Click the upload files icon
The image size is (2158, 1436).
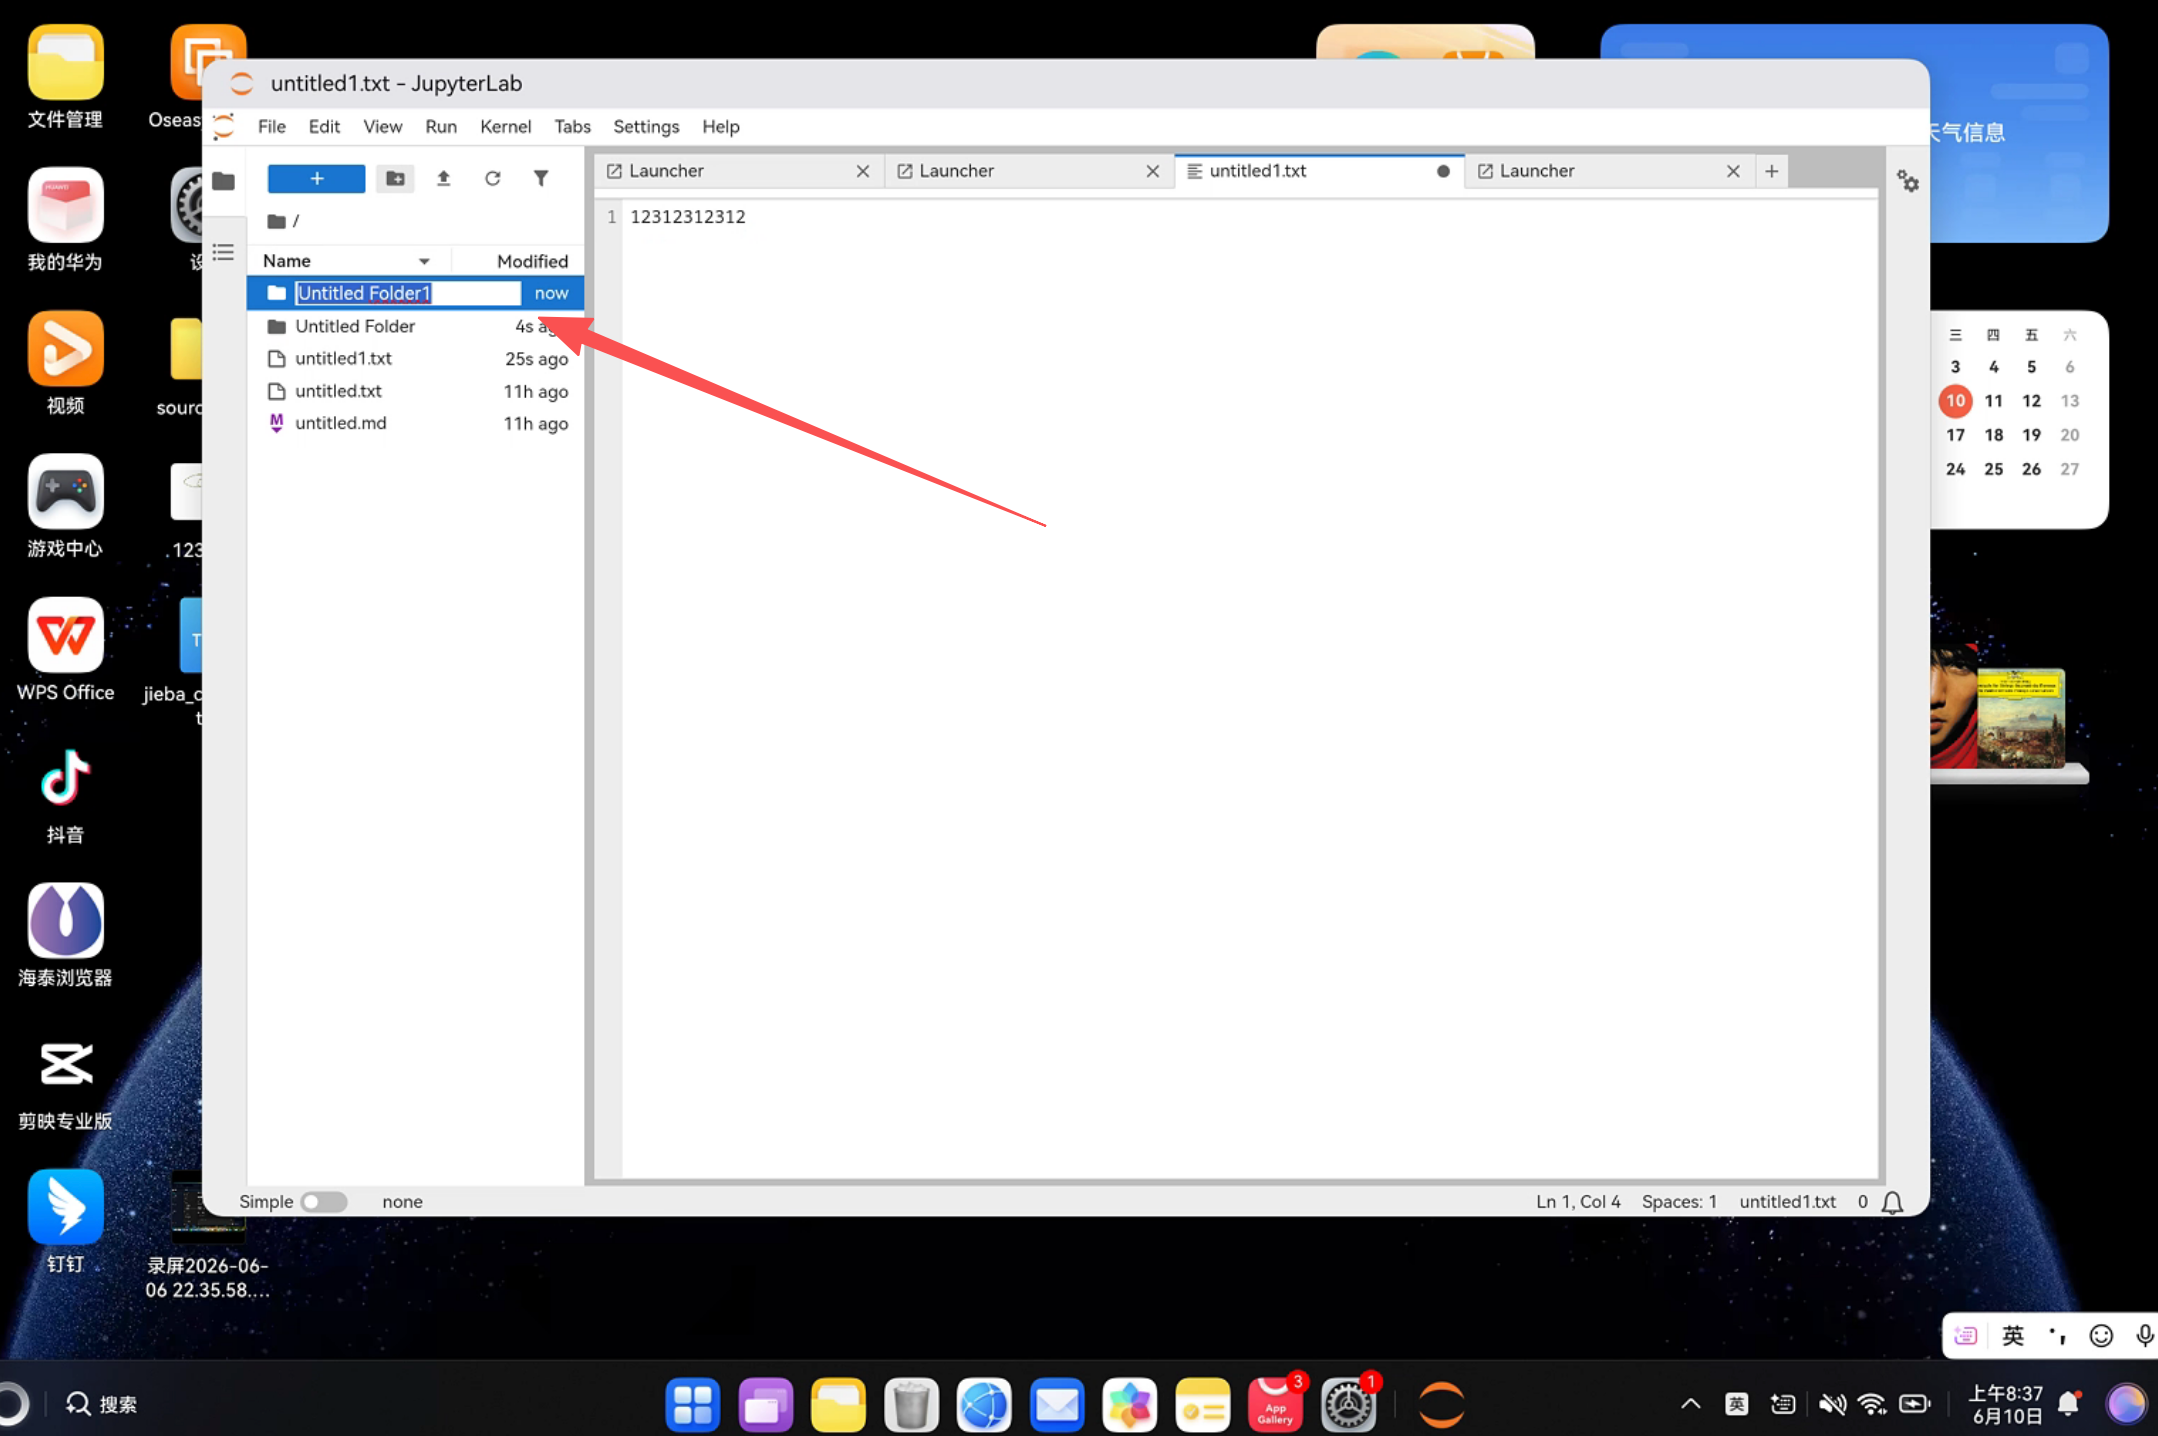443,179
